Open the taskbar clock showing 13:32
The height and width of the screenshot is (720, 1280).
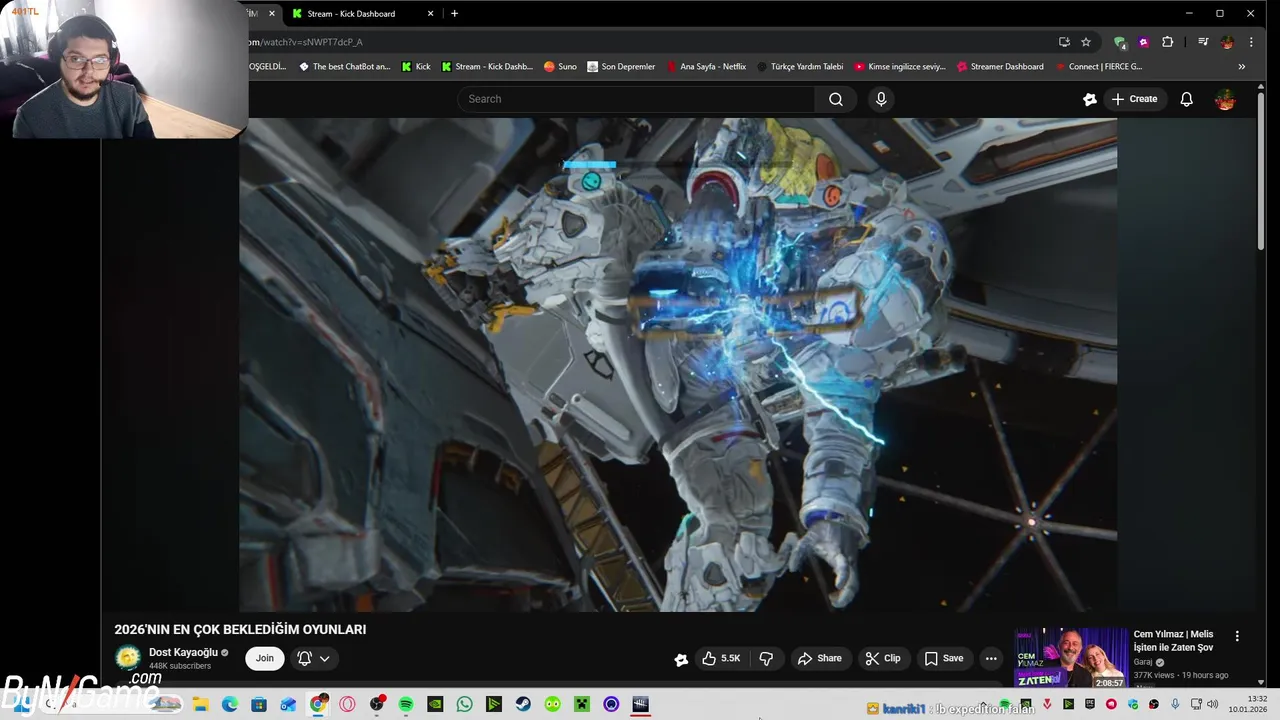1249,704
